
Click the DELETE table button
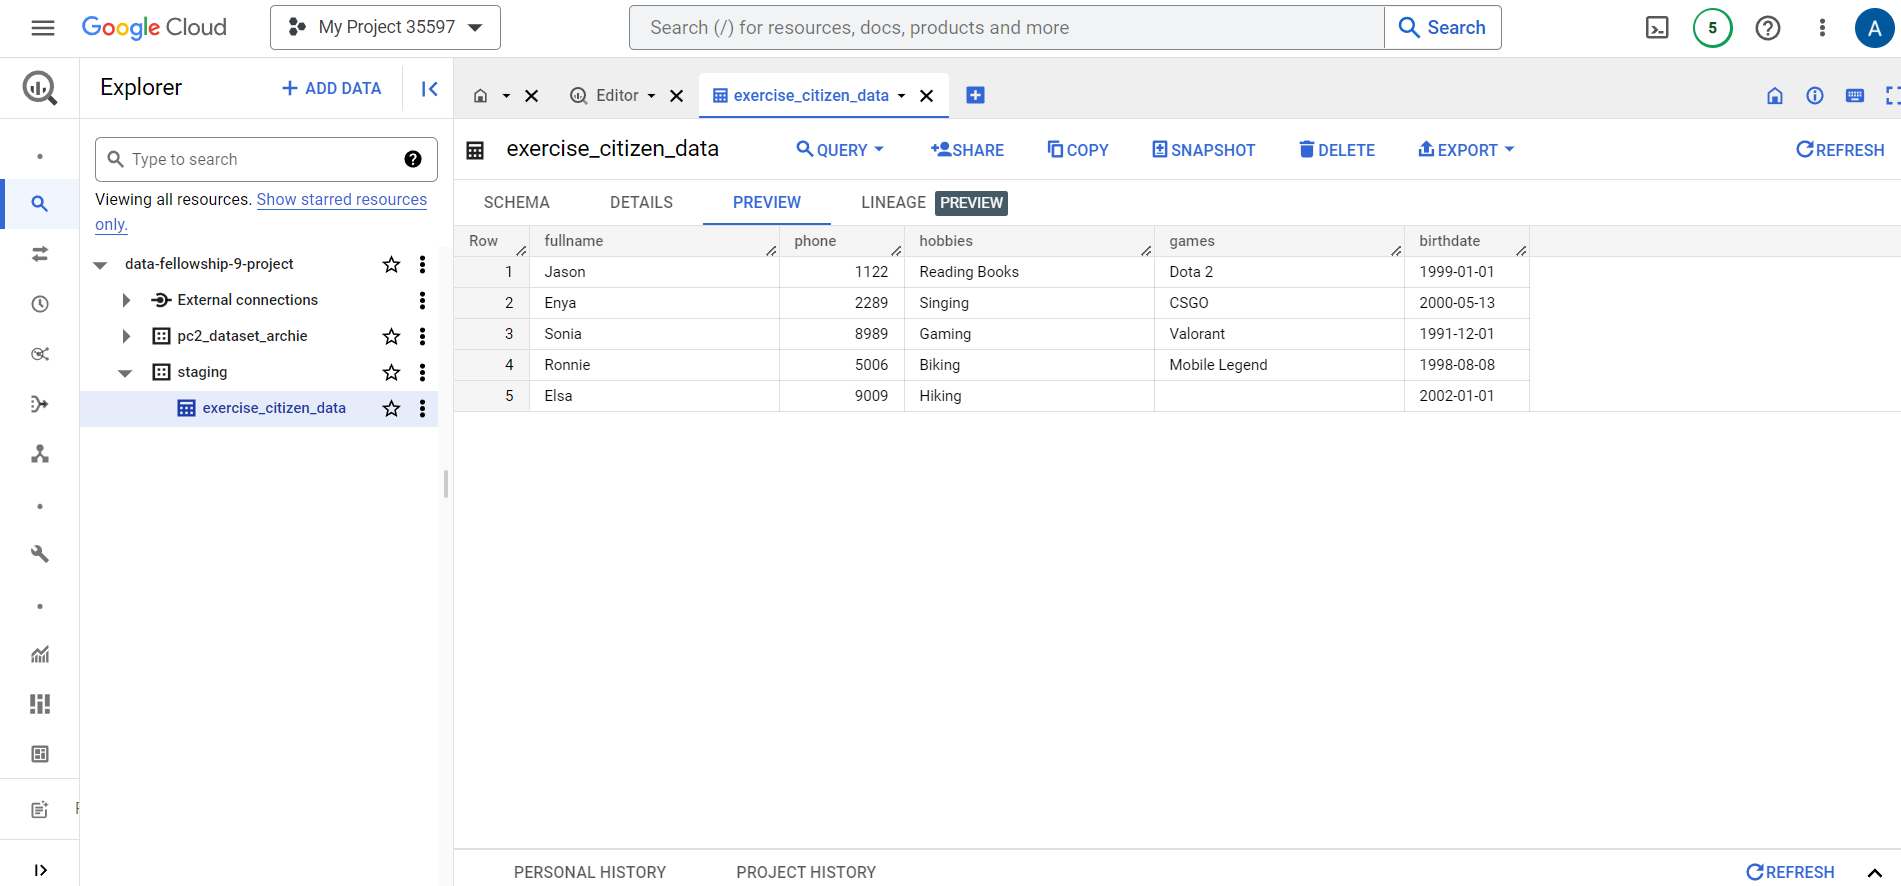pyautogui.click(x=1337, y=150)
